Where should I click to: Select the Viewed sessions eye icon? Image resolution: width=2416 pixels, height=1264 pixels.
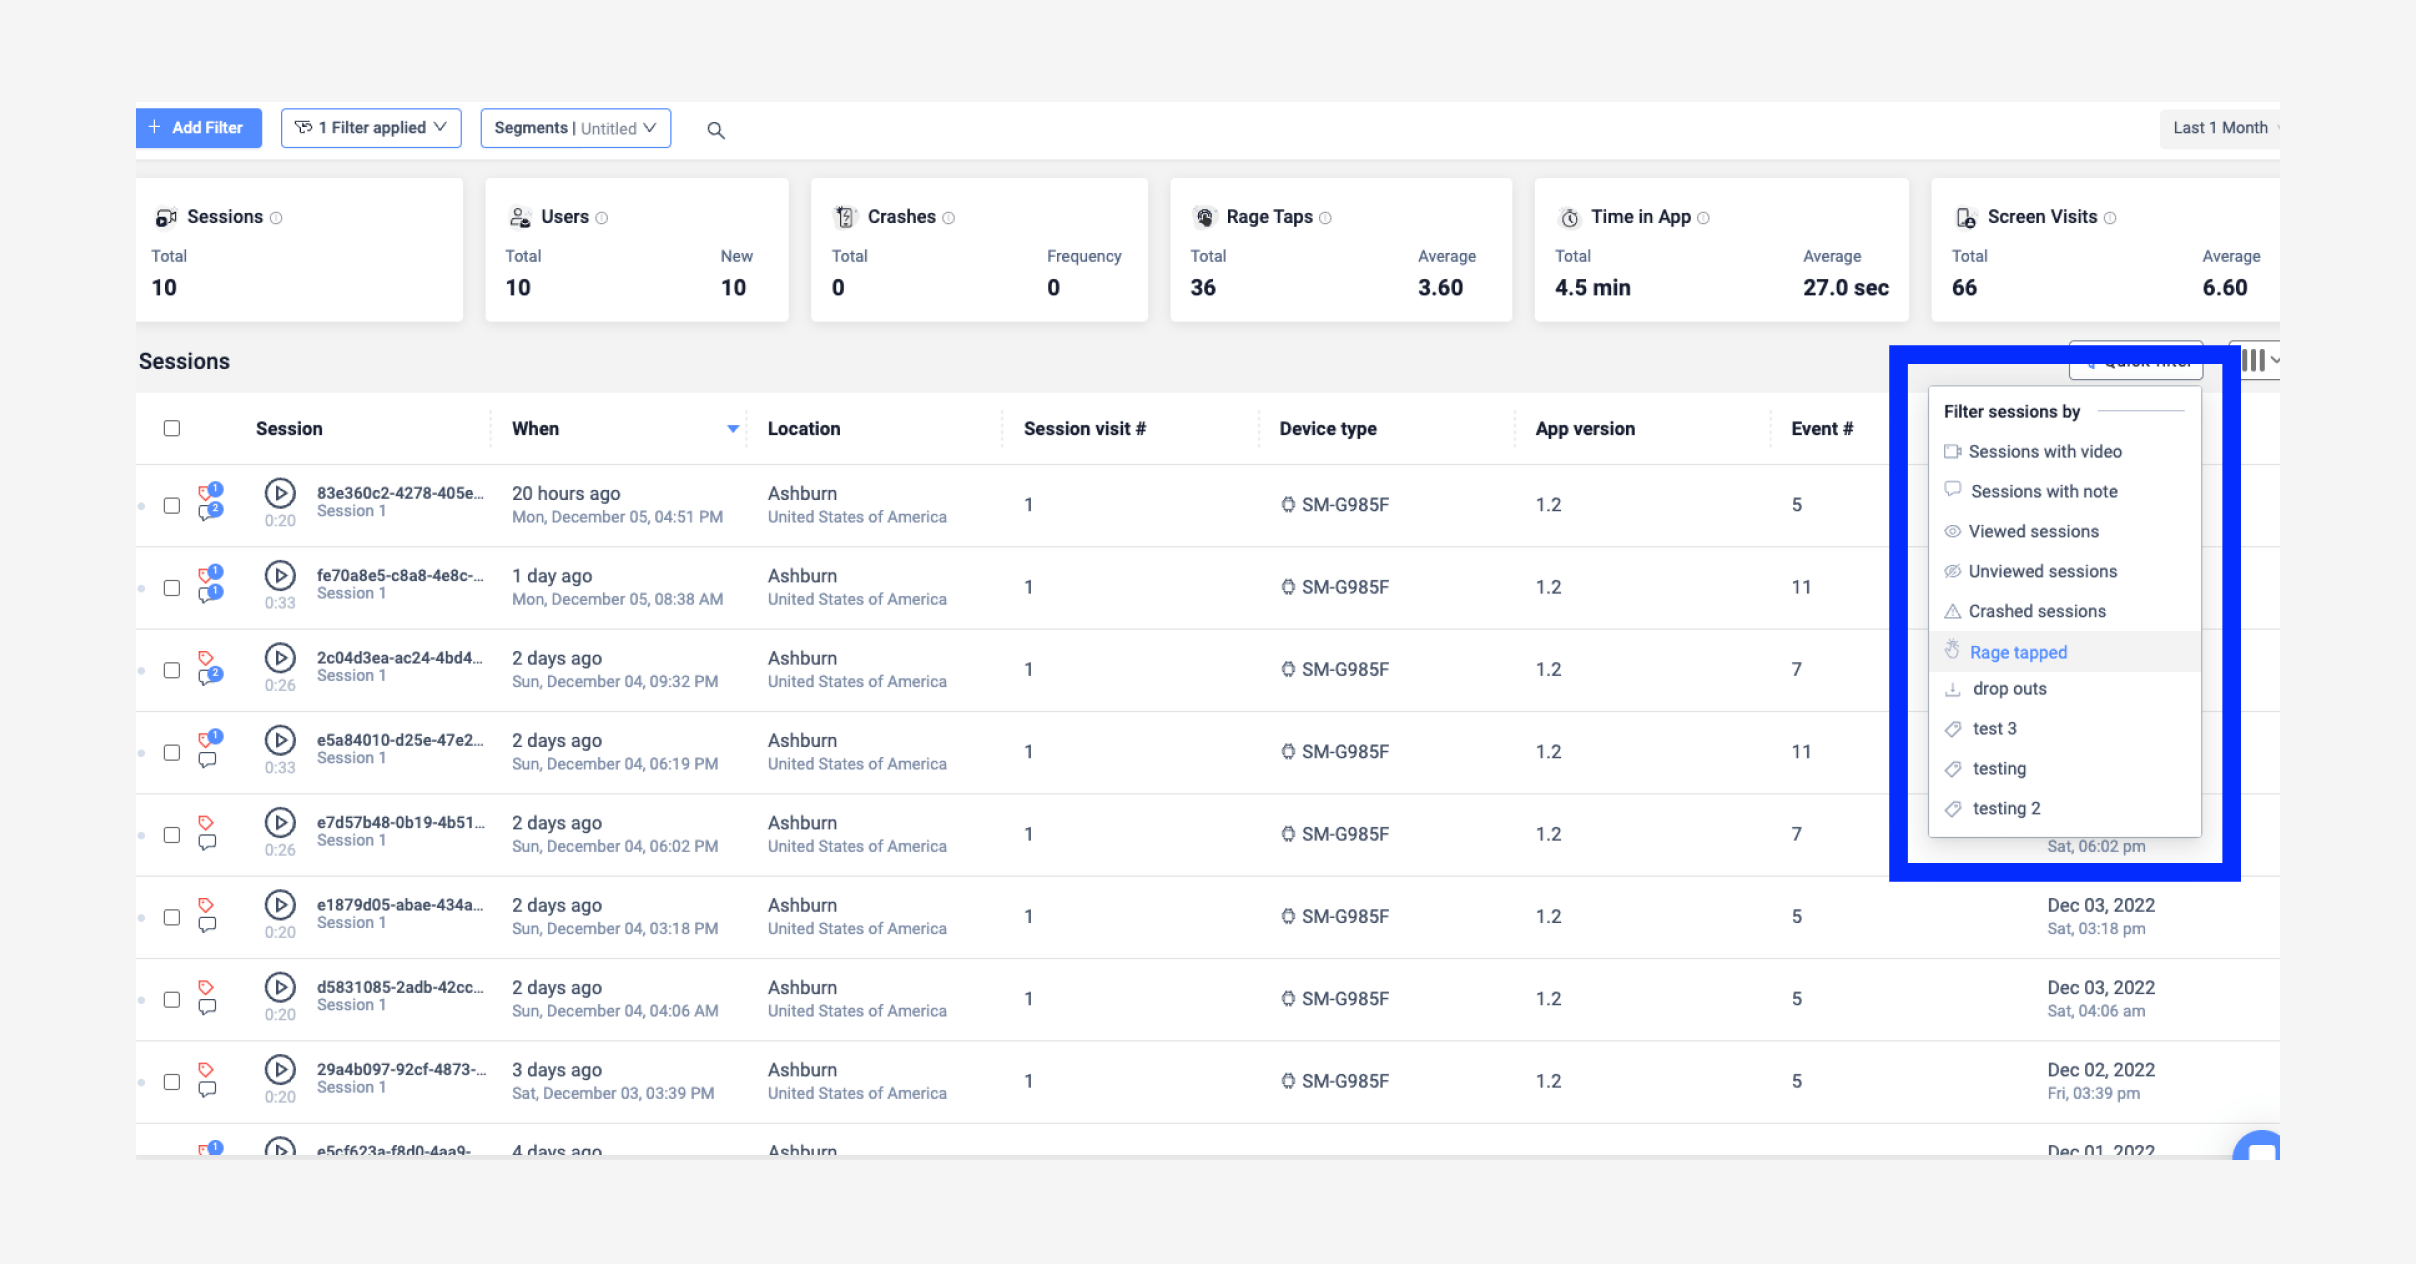pyautogui.click(x=1953, y=531)
